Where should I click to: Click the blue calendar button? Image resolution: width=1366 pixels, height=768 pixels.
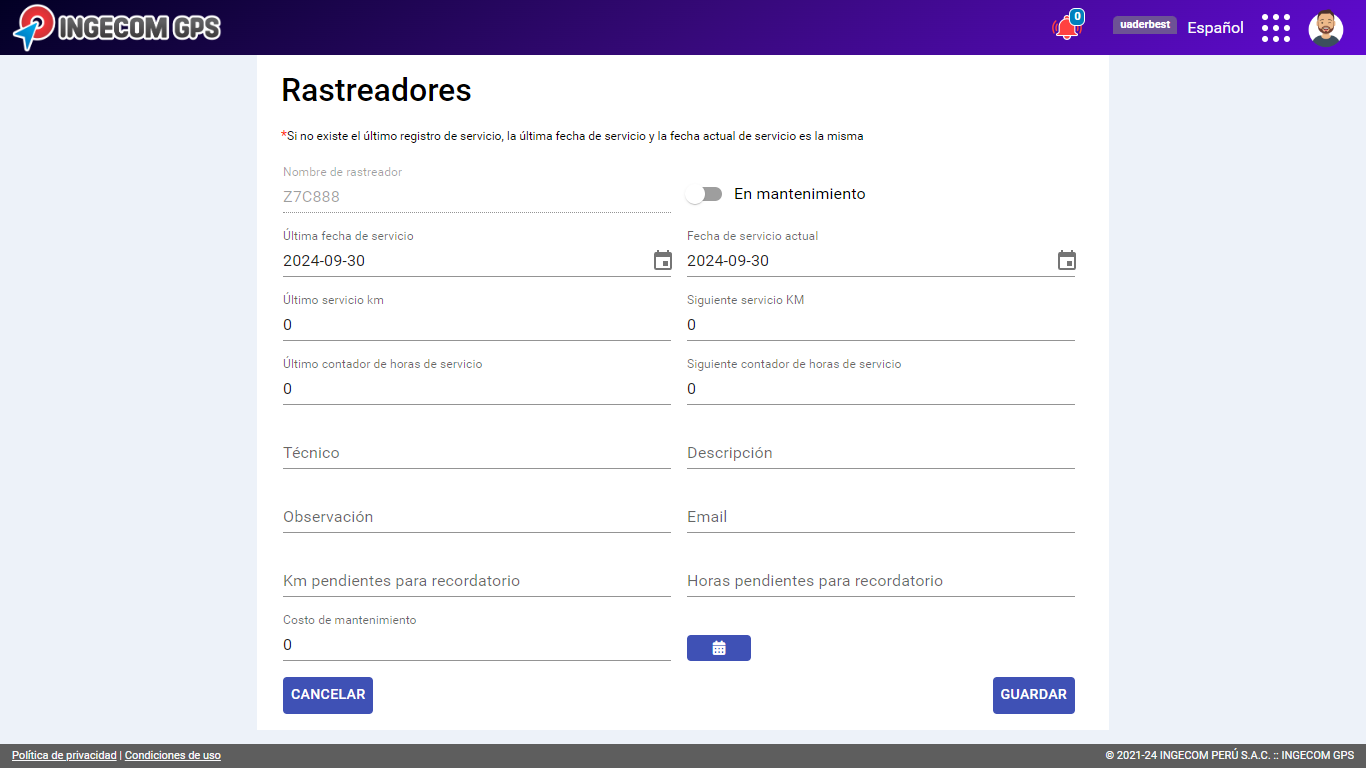(718, 648)
